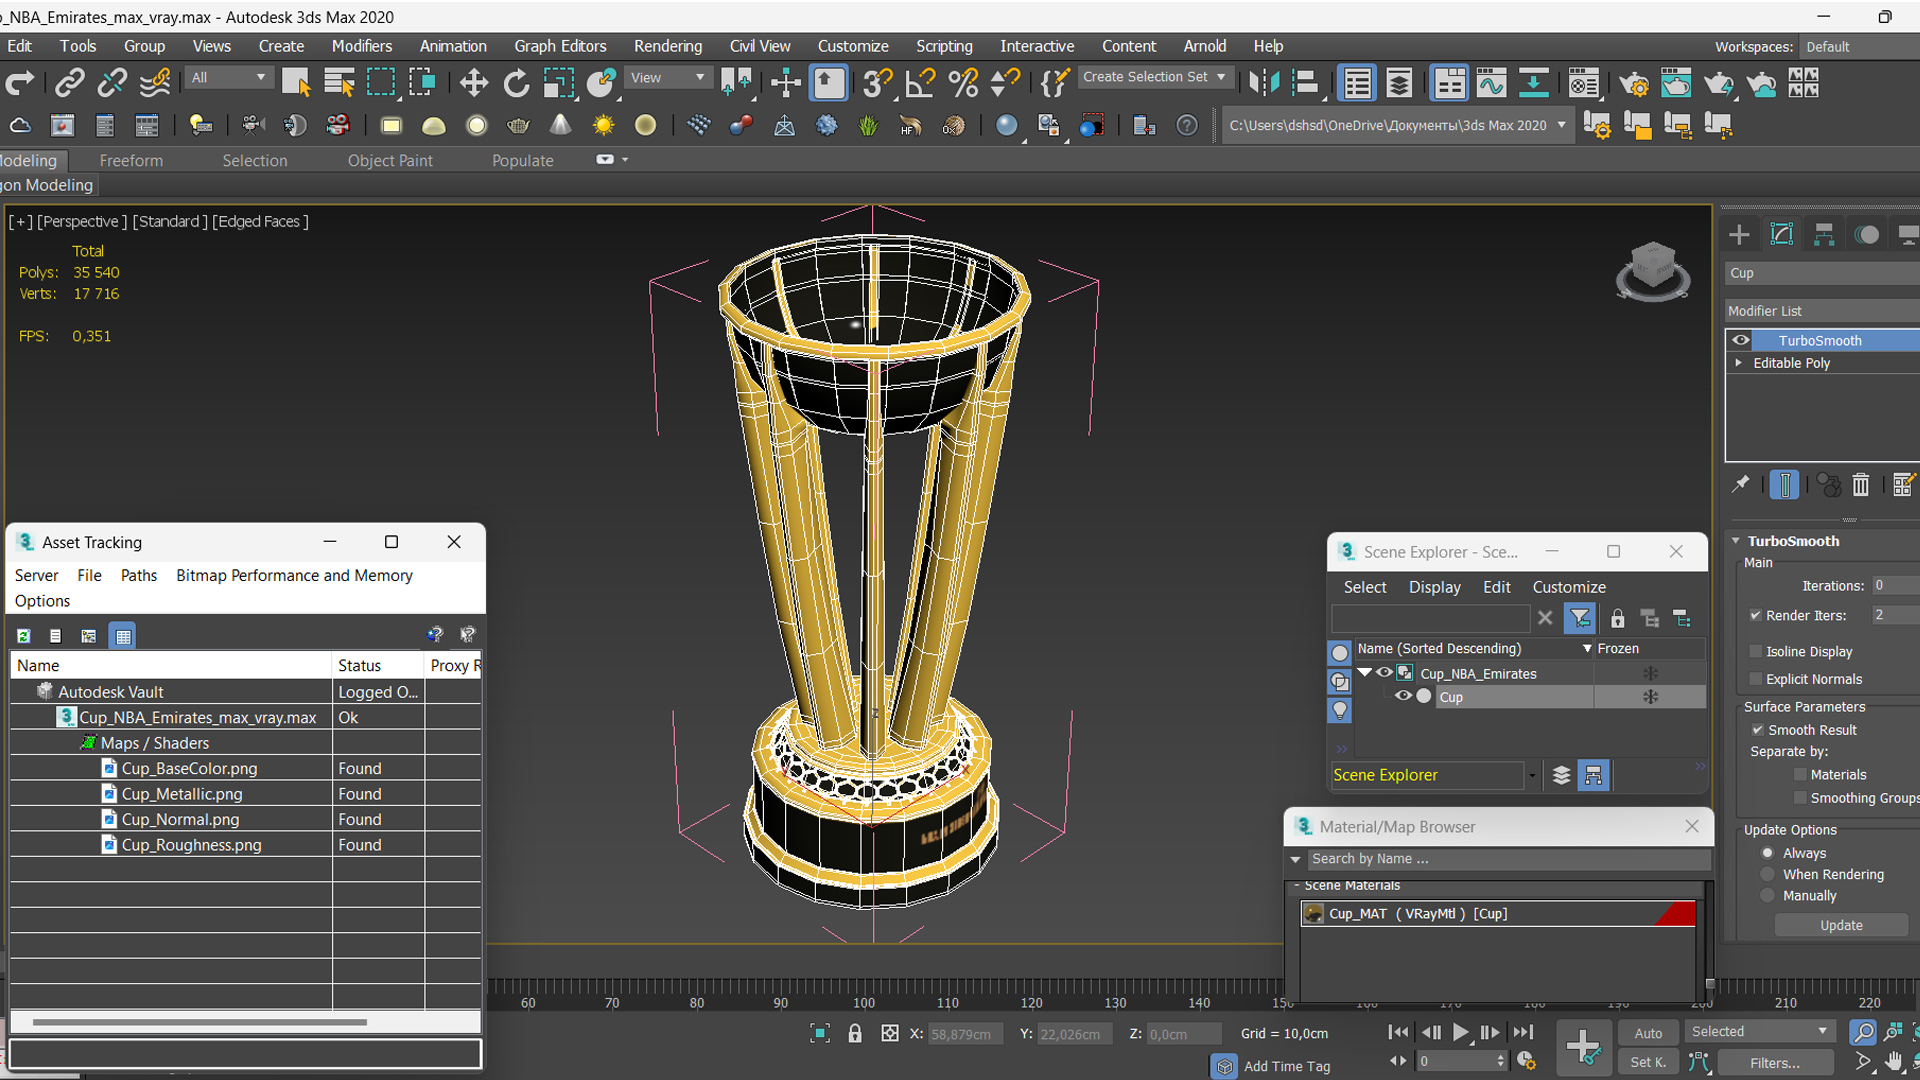The width and height of the screenshot is (1920, 1080).
Task: Switch to Object Paint ribbon tab
Action: point(390,161)
